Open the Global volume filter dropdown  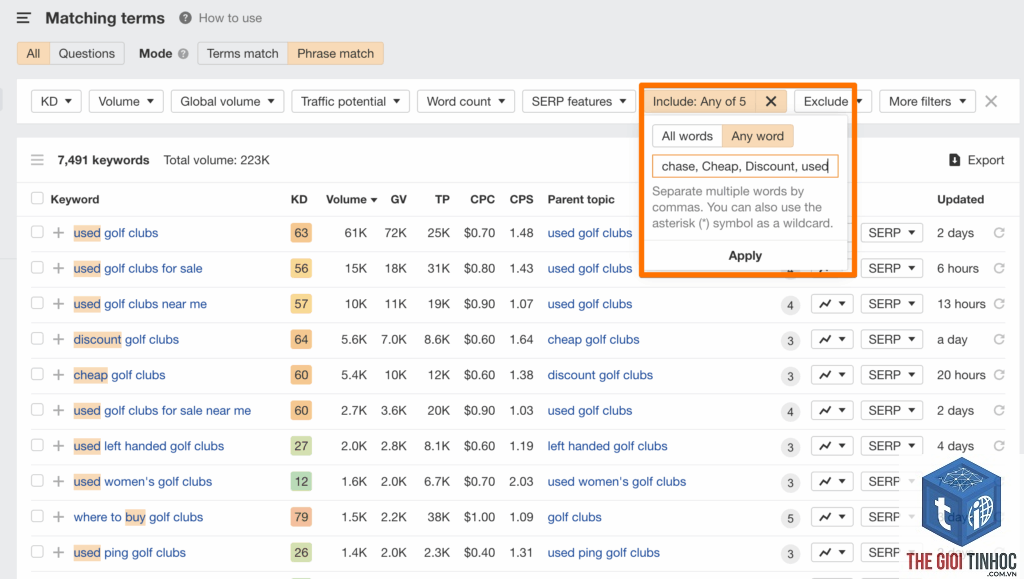click(227, 101)
